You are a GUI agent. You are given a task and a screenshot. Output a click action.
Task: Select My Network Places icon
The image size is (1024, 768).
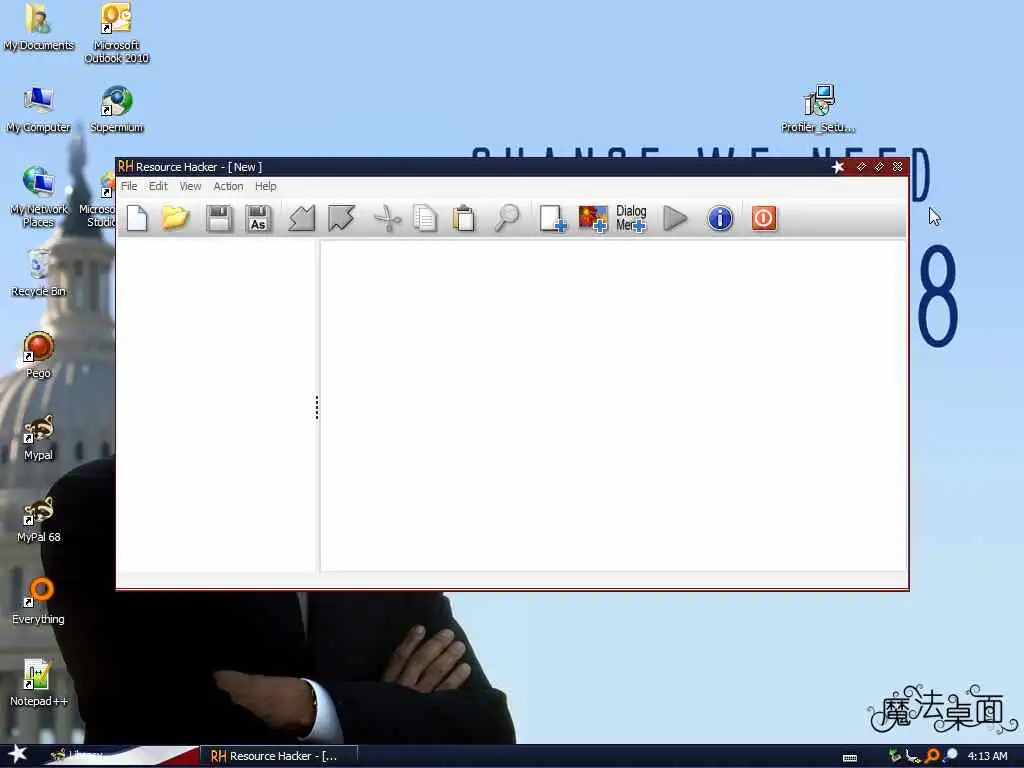pyautogui.click(x=39, y=197)
